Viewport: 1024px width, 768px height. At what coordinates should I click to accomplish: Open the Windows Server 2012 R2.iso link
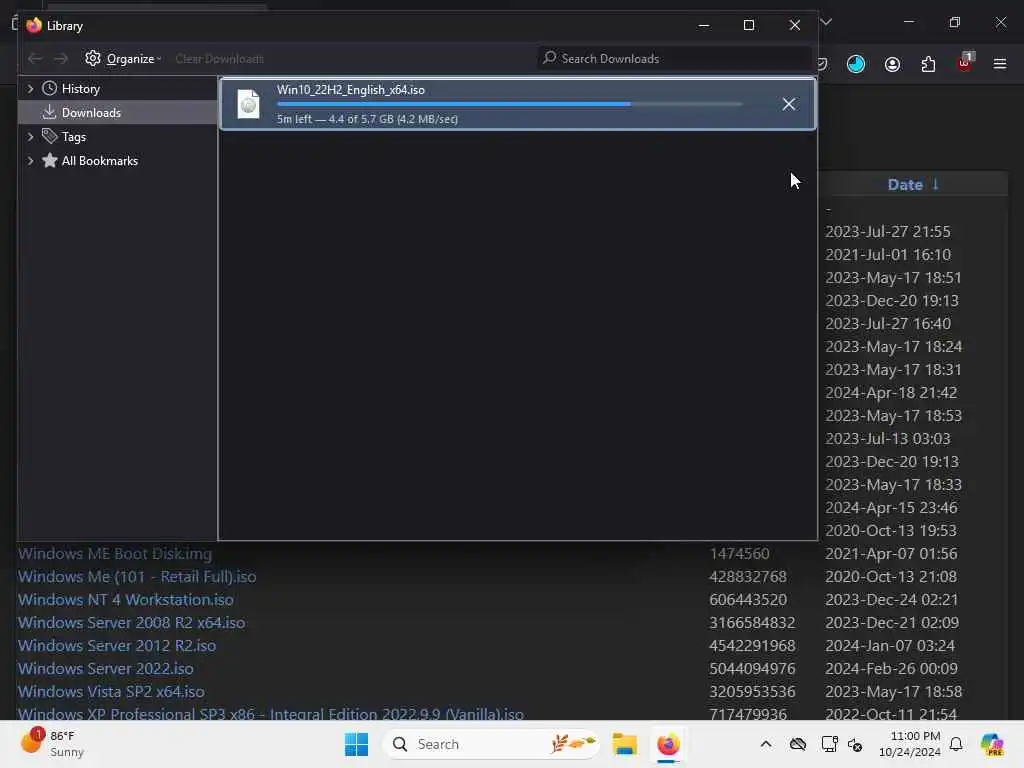pyautogui.click(x=117, y=645)
